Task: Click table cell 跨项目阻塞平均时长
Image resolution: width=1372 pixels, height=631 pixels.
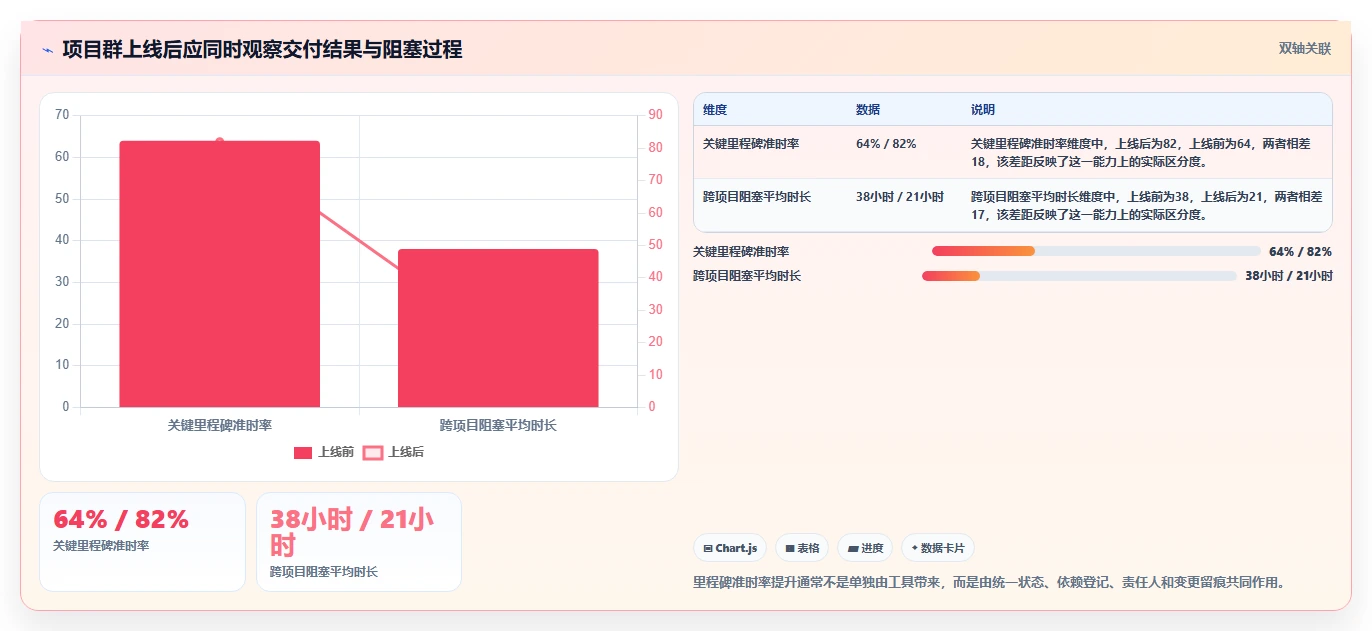Action: pyautogui.click(x=757, y=197)
